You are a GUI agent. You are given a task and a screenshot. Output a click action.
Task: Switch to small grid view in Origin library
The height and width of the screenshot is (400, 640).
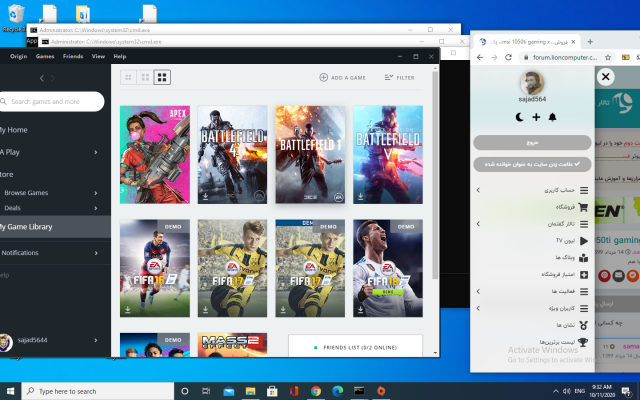128,77
